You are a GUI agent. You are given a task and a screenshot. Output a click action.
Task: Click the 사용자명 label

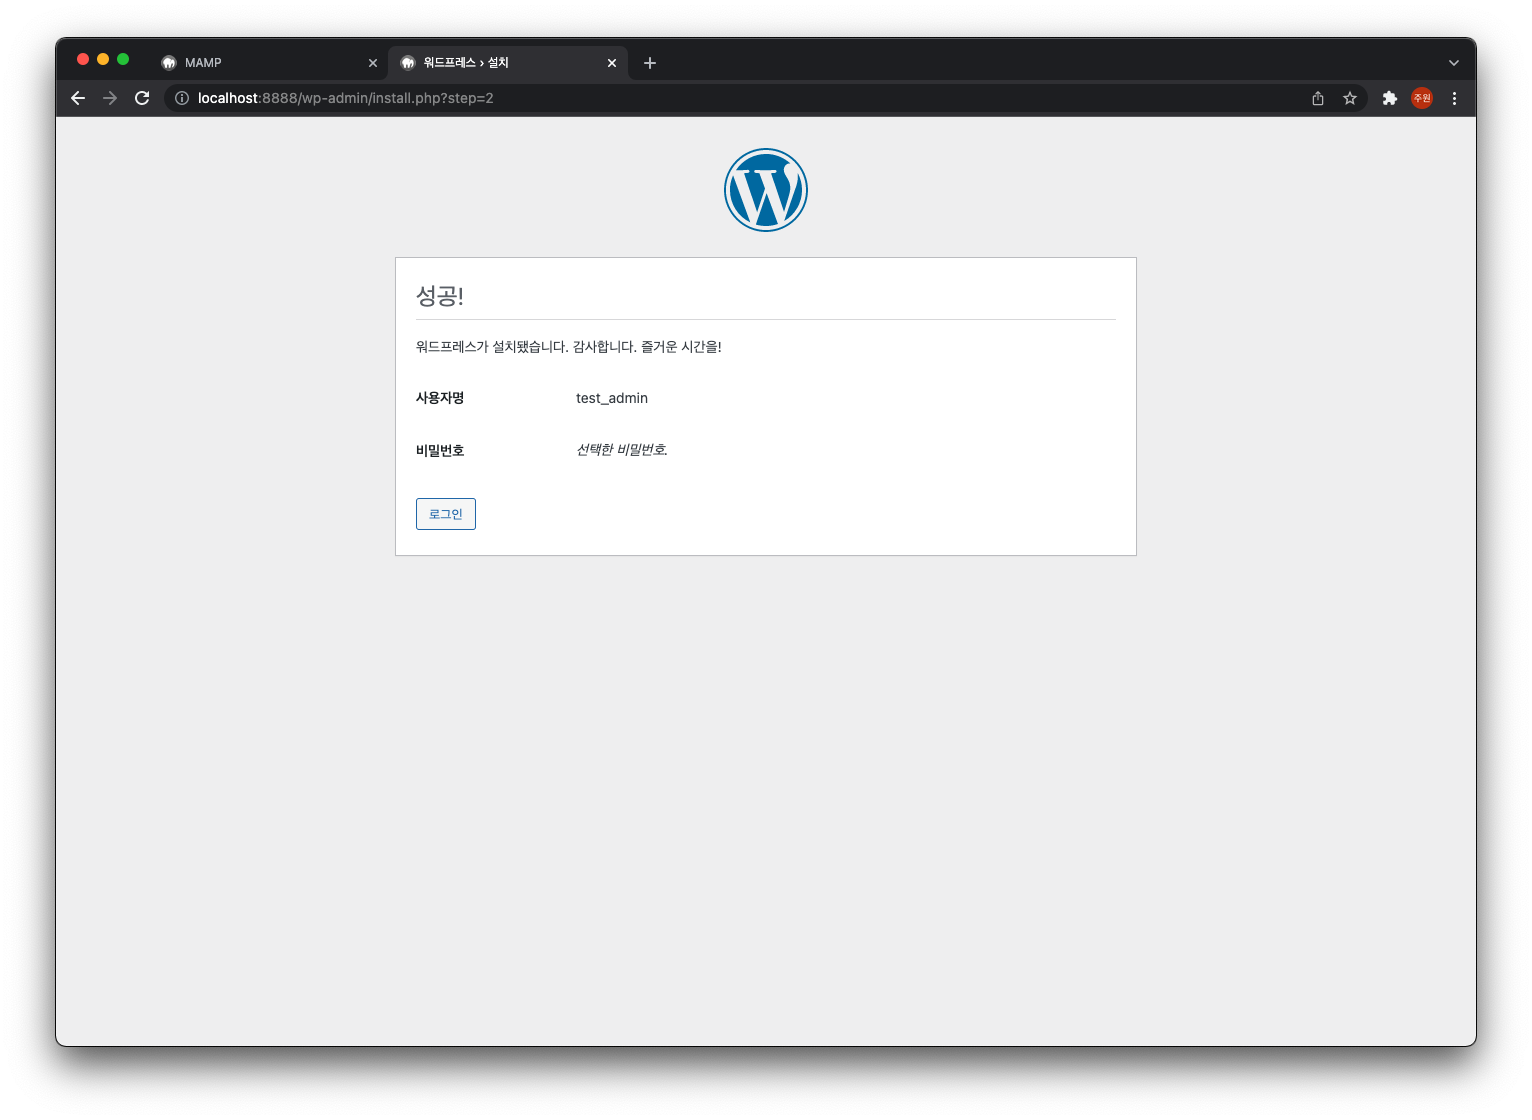click(x=440, y=398)
